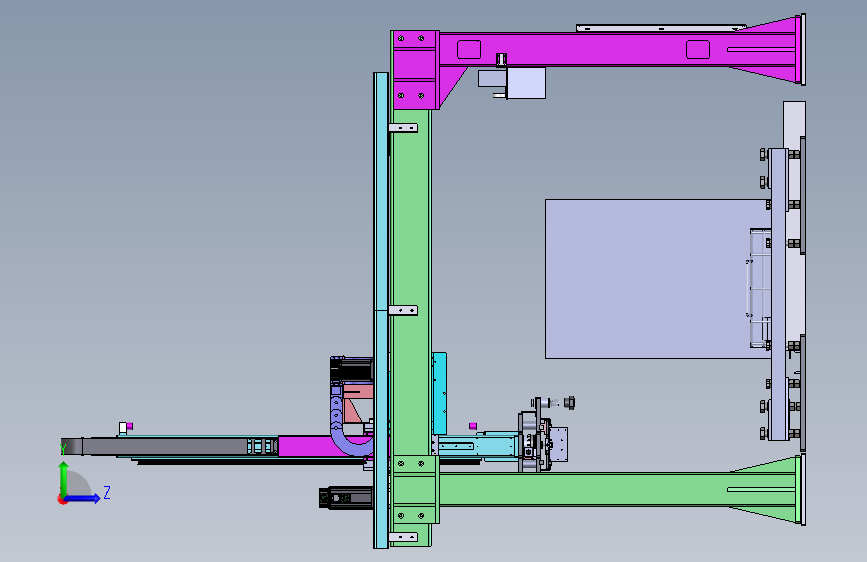Select the gripper mechanism at the arm's right end
867x562 pixels.
pyautogui.click(x=542, y=441)
